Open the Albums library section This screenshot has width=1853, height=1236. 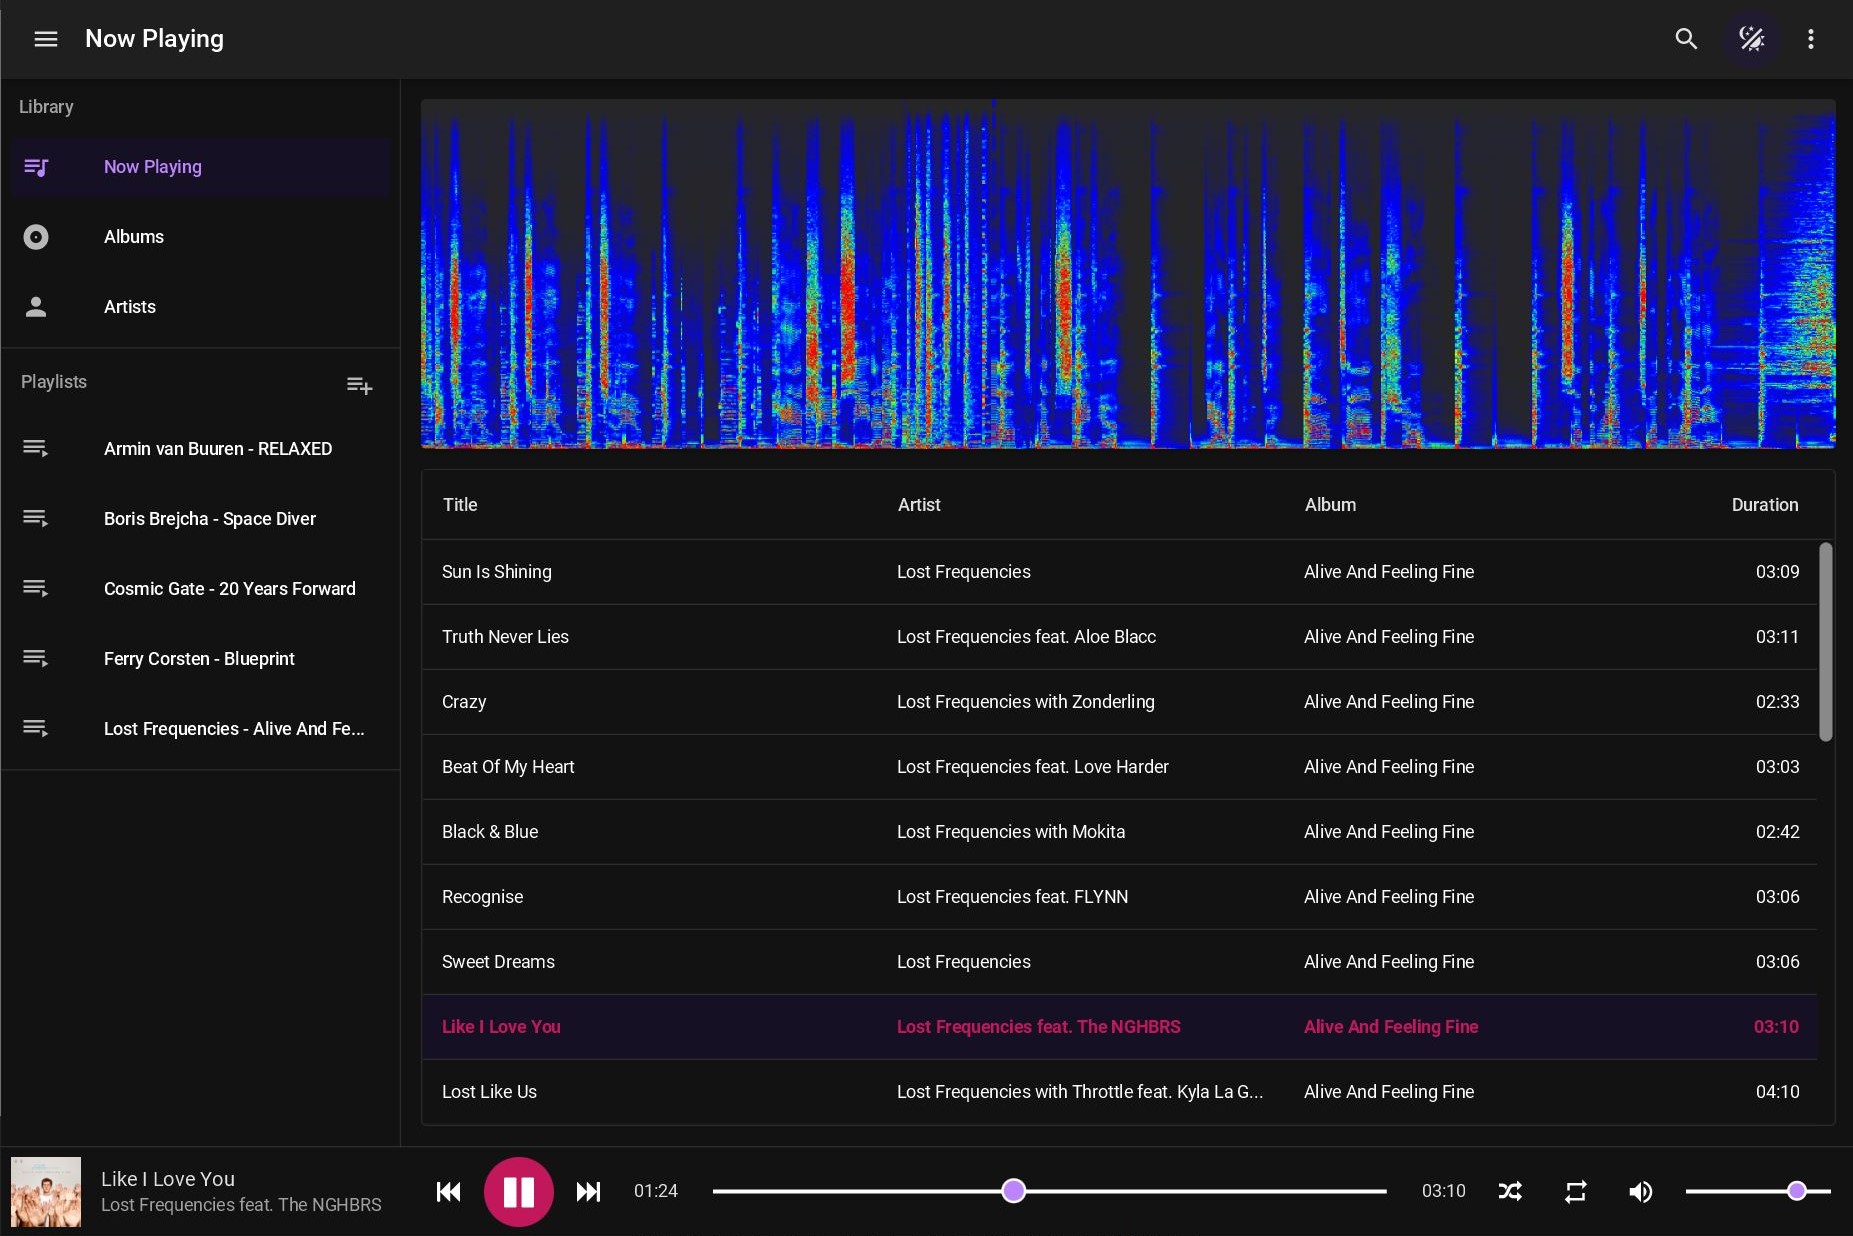point(200,237)
